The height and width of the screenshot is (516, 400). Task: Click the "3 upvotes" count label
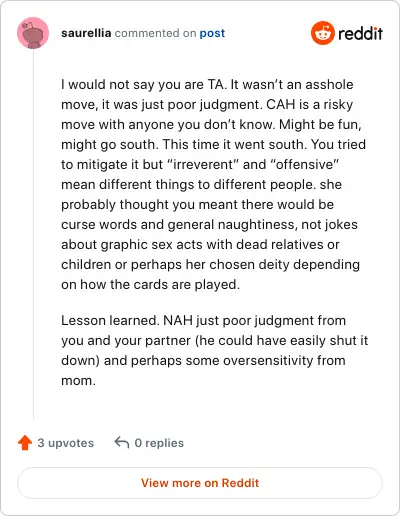66,443
